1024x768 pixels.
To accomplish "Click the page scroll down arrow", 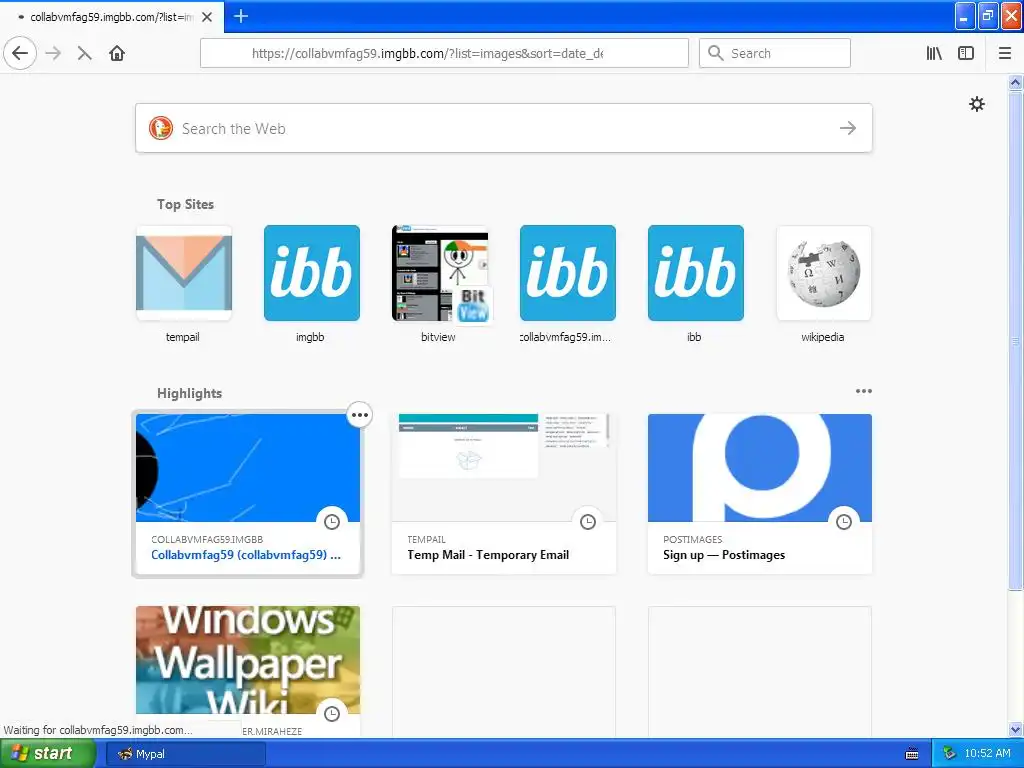I will click(x=1016, y=729).
